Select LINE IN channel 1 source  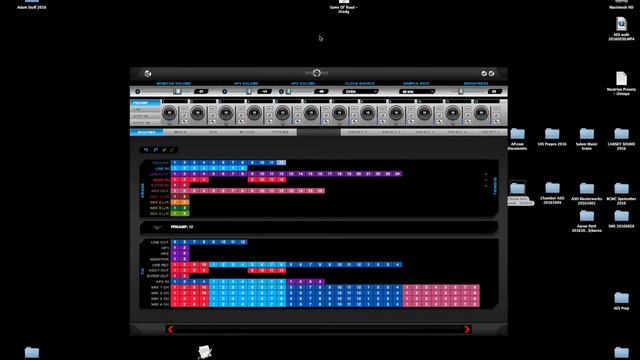tap(175, 168)
